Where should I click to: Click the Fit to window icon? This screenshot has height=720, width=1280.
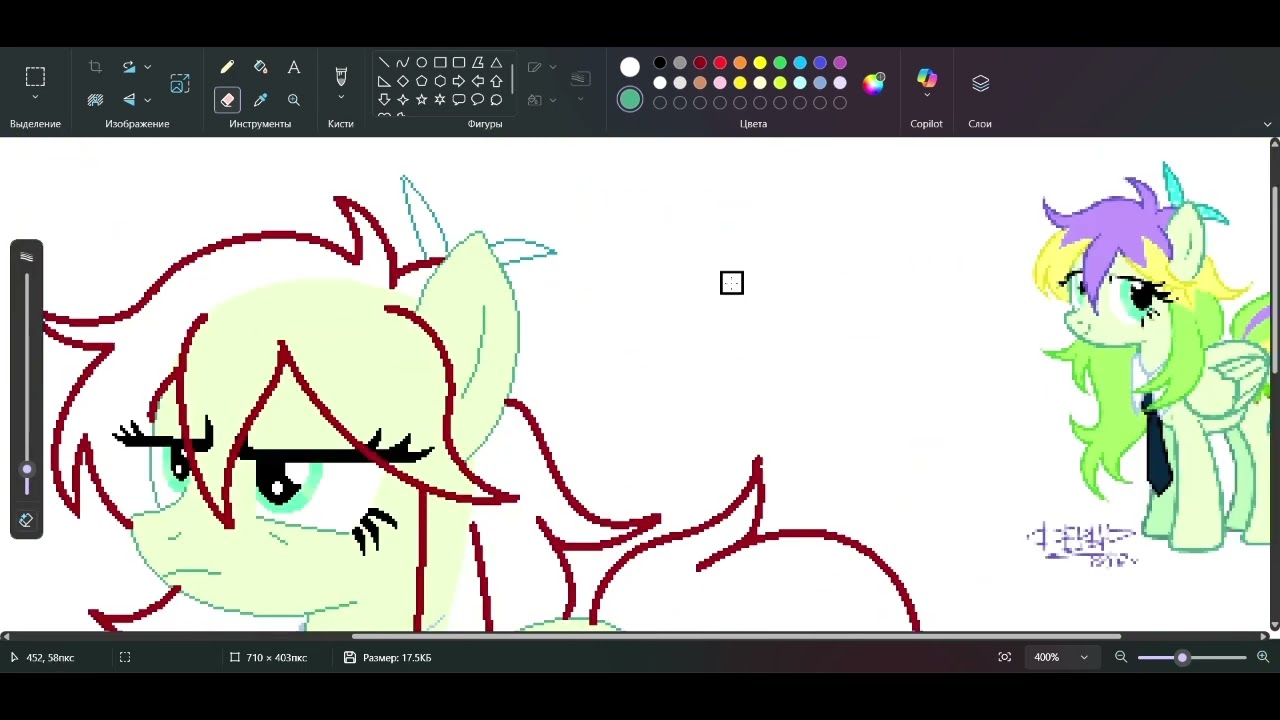point(1005,657)
